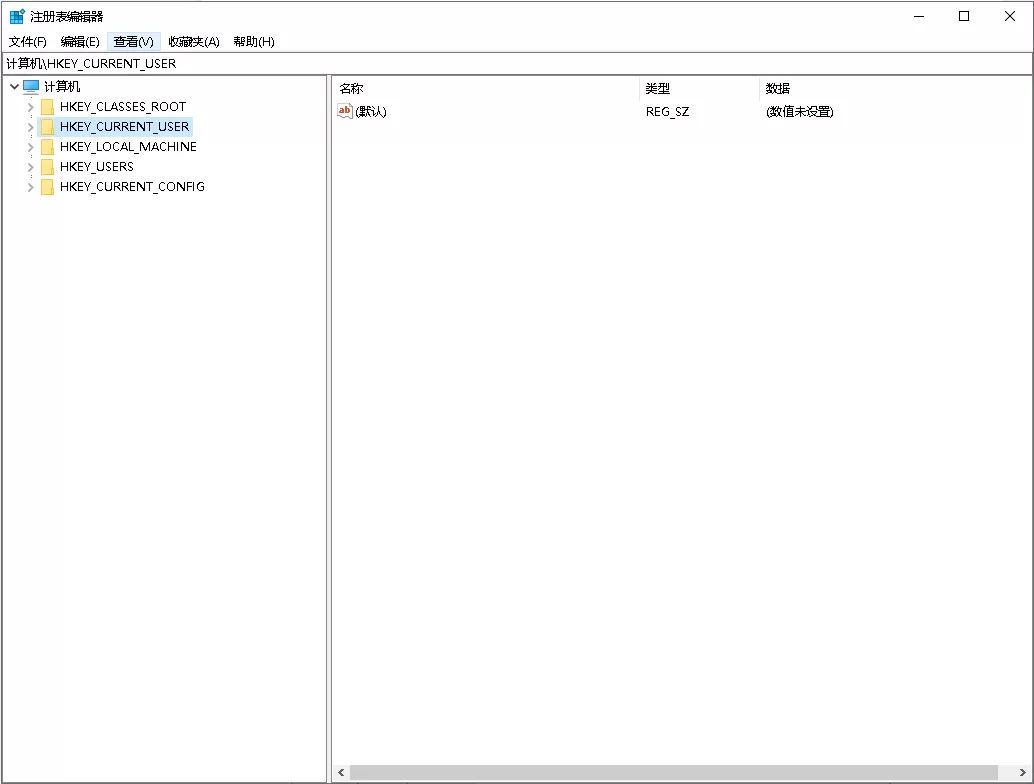
Task: Collapse the 计算机 root node
Action: tap(14, 86)
